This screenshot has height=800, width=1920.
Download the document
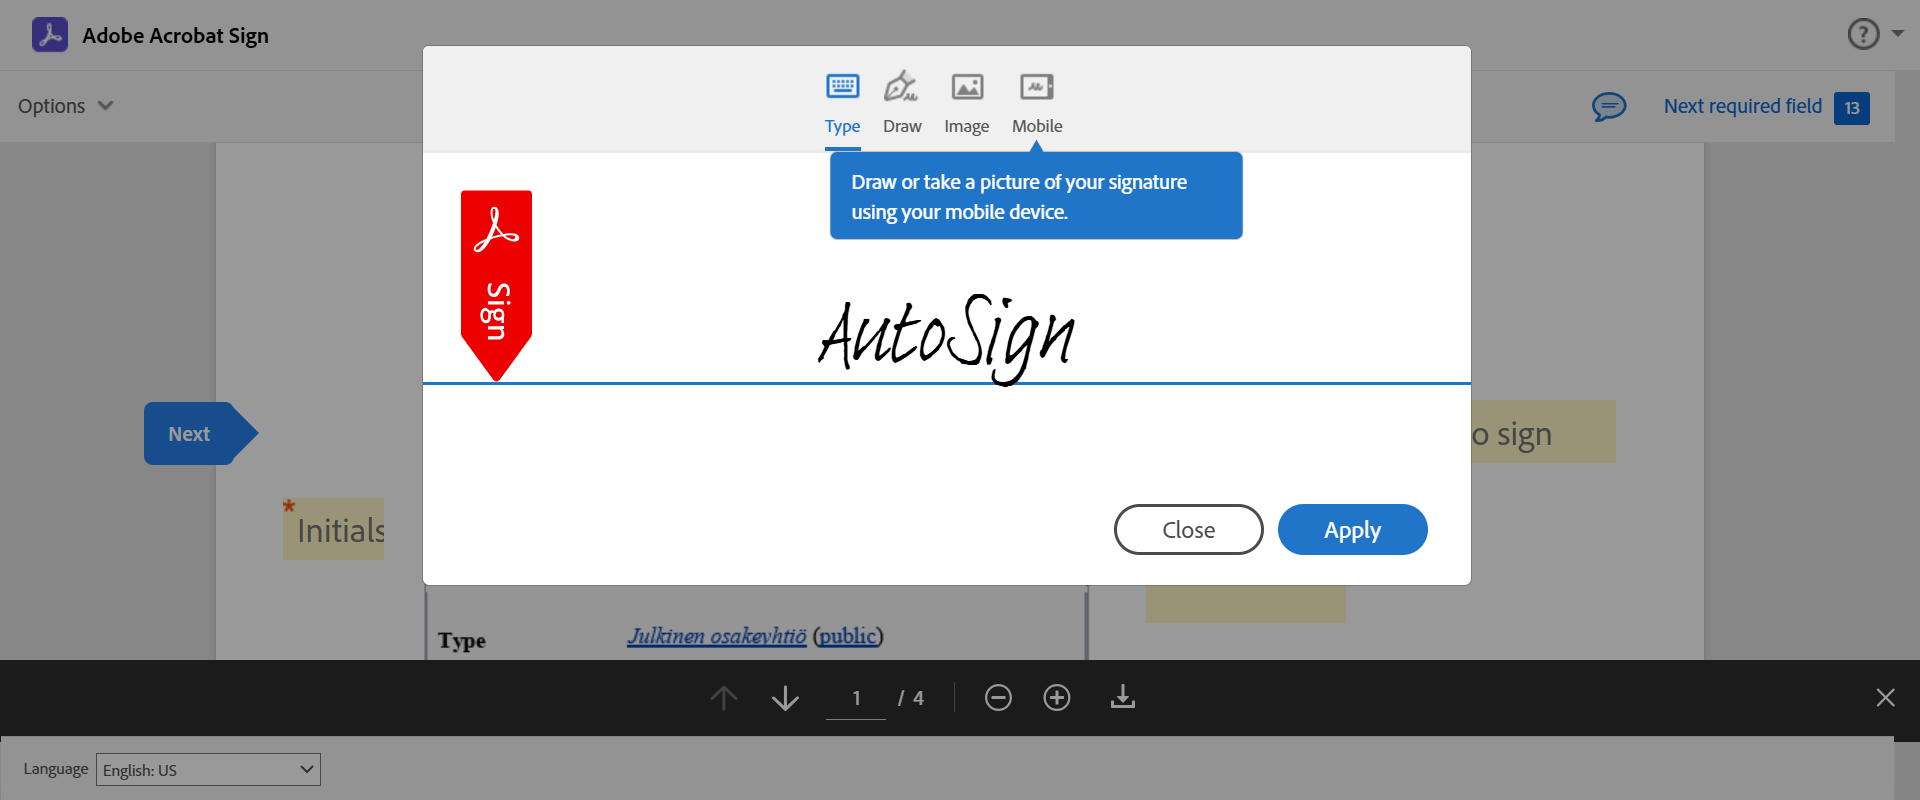pos(1123,697)
